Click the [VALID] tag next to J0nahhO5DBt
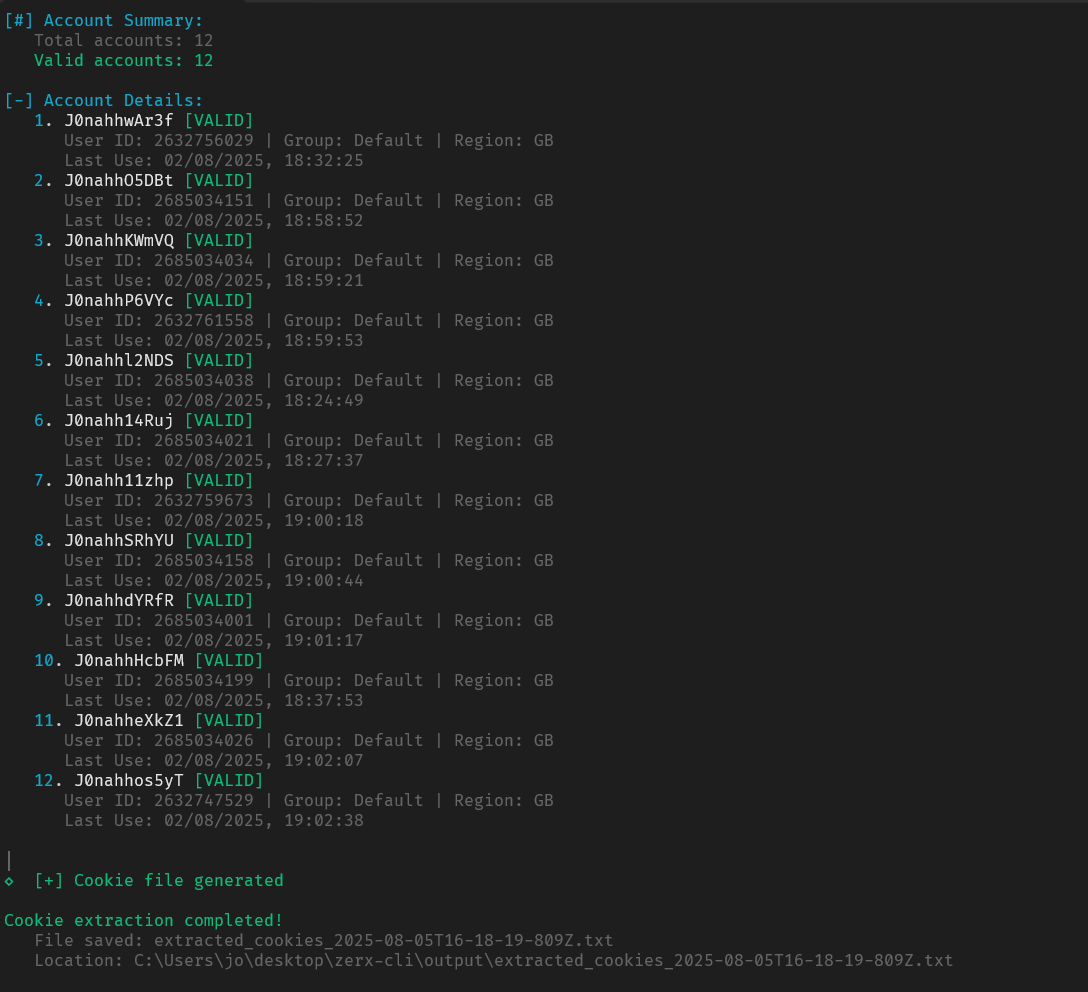The width and height of the screenshot is (1088, 992). 218,180
